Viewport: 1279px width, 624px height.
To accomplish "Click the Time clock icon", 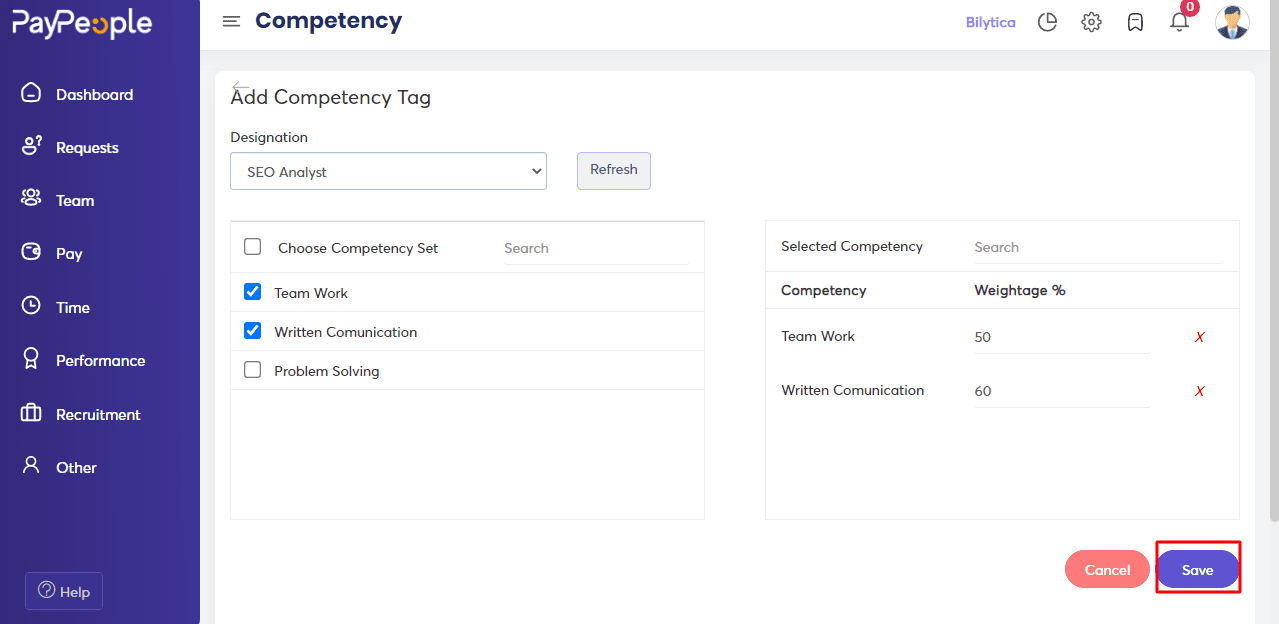I will tap(31, 306).
